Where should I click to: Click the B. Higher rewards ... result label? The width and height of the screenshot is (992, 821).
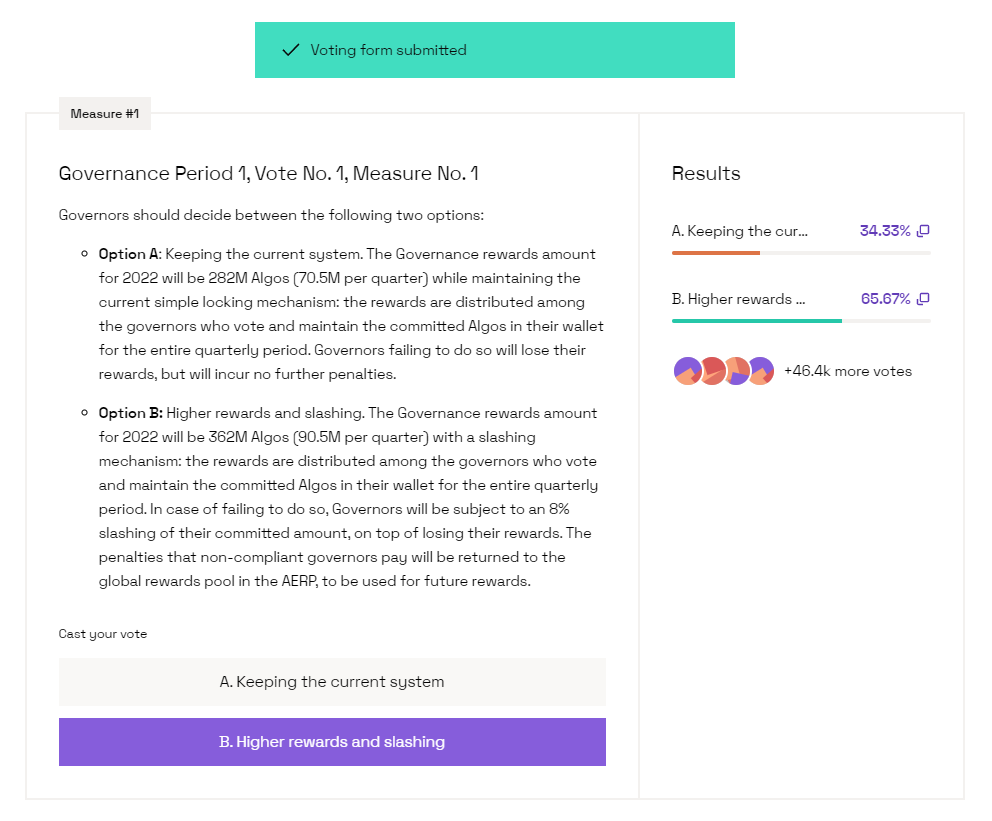[x=738, y=299]
